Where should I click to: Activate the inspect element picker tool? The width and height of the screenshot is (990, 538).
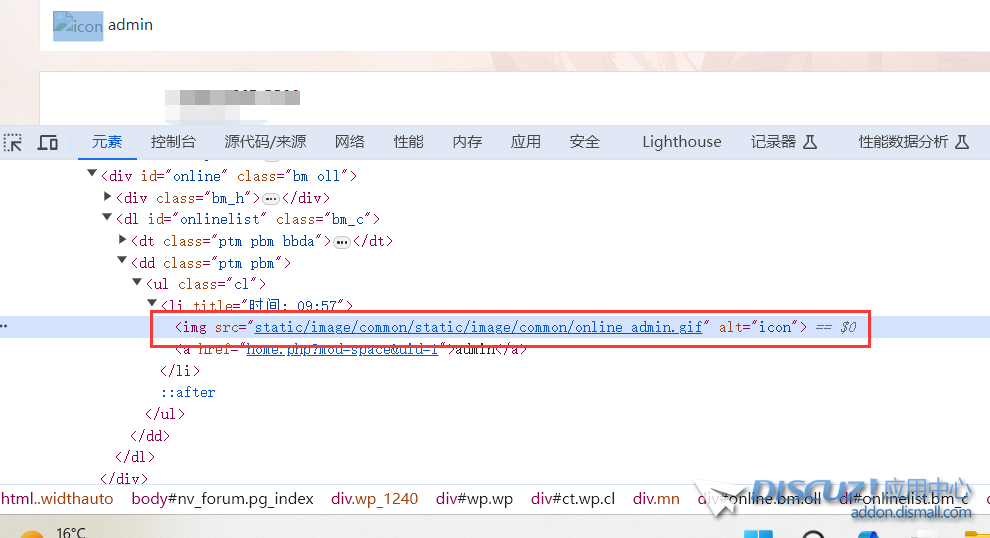pos(13,143)
